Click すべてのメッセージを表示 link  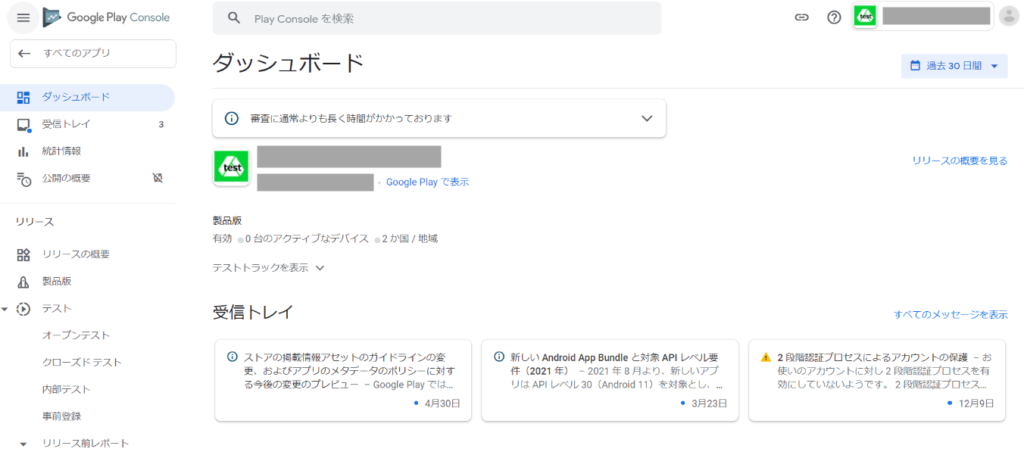pyautogui.click(x=950, y=315)
